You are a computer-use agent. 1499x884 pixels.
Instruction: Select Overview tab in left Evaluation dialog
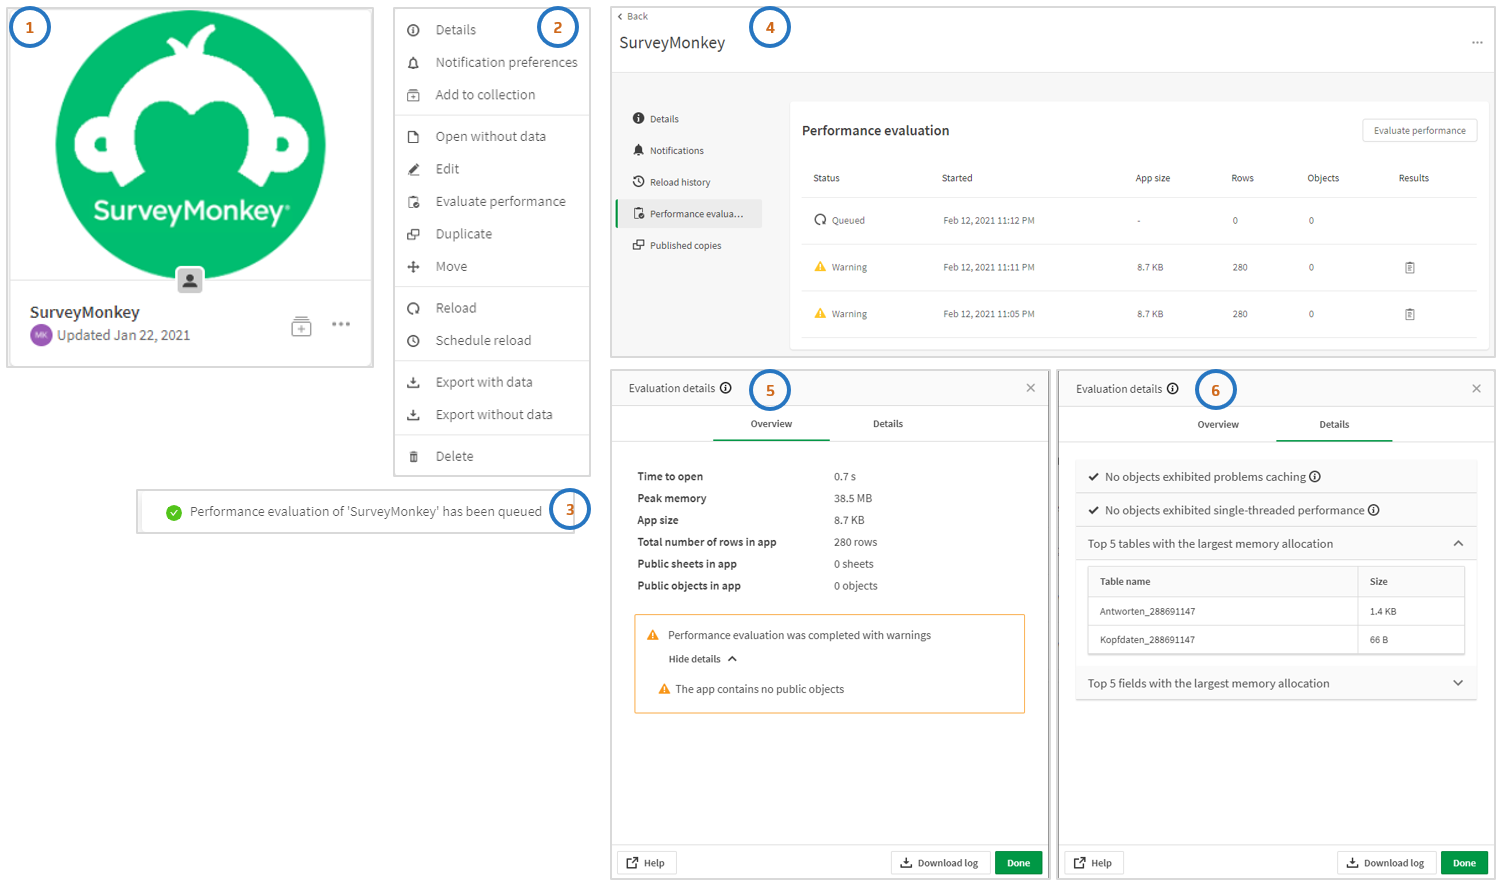click(x=771, y=424)
